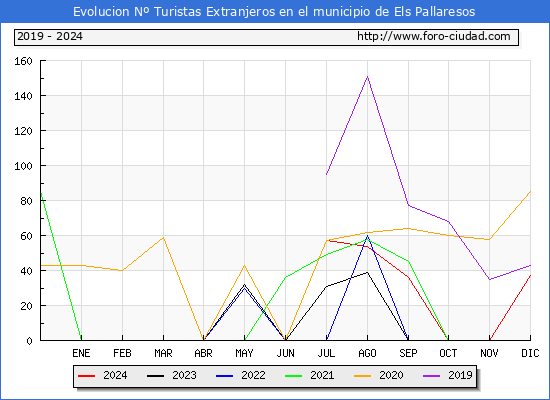Image resolution: width=550 pixels, height=400 pixels.
Task: Click the black 2023 legend swatch
Action: coord(155,376)
